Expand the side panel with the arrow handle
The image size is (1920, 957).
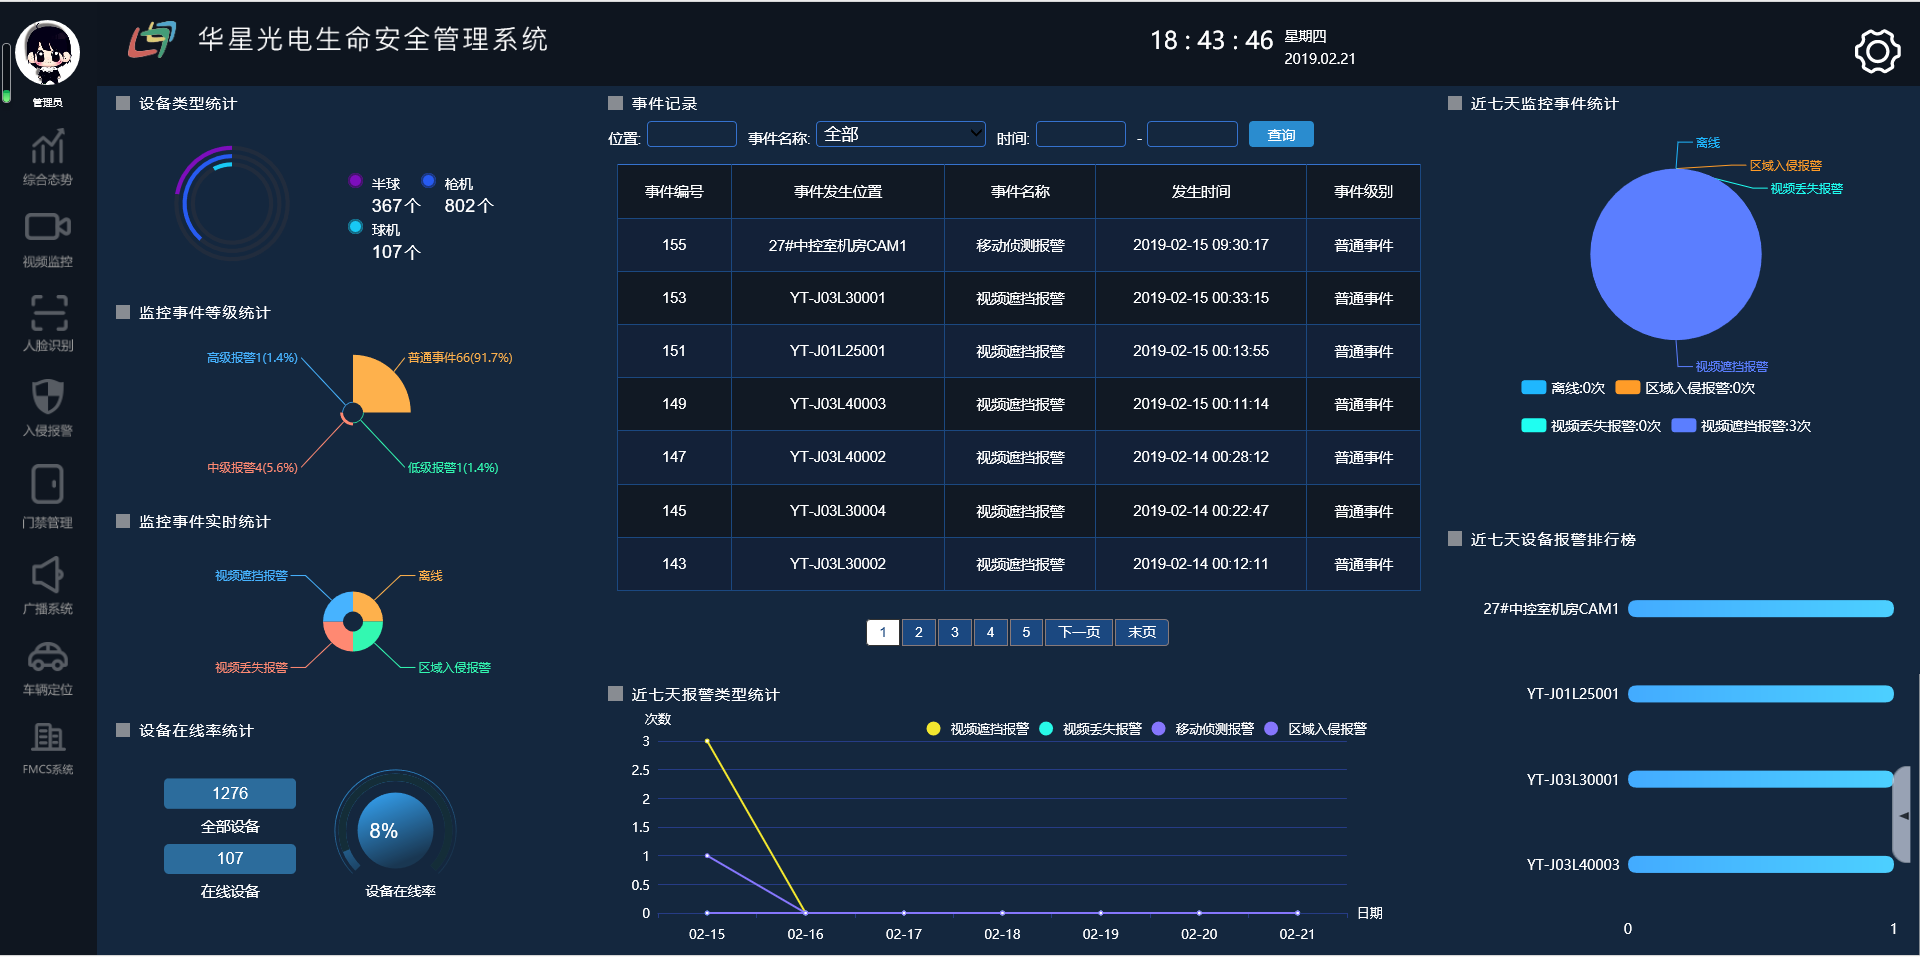[x=1903, y=815]
